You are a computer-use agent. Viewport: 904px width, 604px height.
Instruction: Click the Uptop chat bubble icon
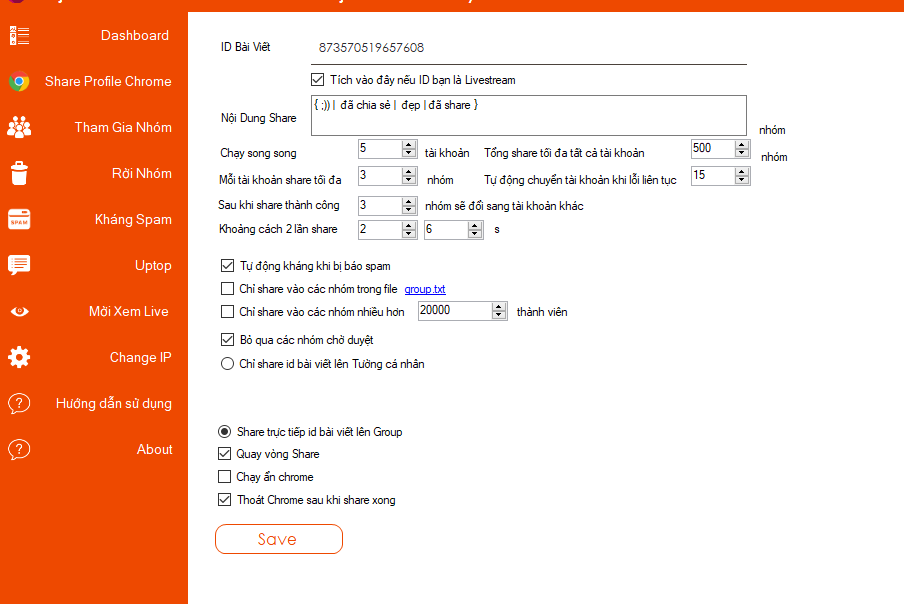coord(19,266)
